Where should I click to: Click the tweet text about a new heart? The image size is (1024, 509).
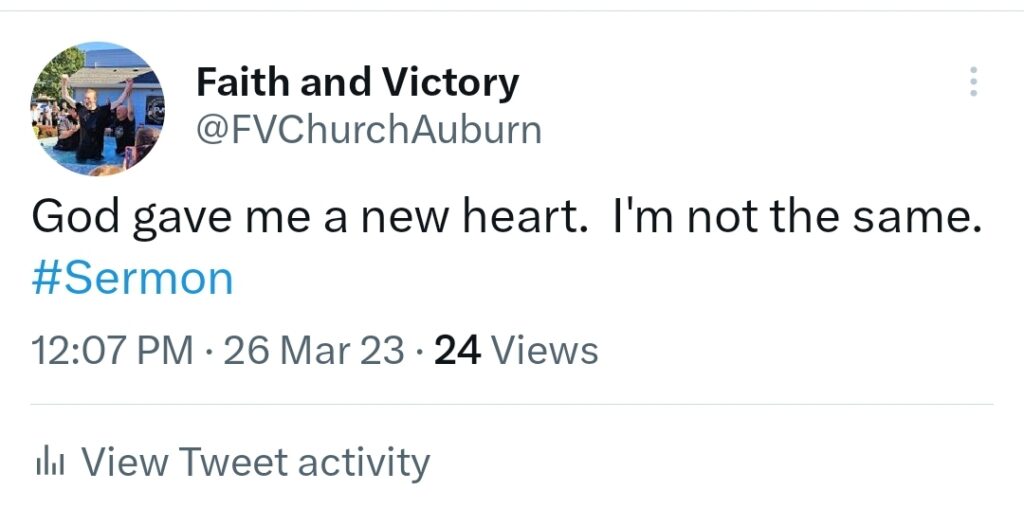pos(507,218)
